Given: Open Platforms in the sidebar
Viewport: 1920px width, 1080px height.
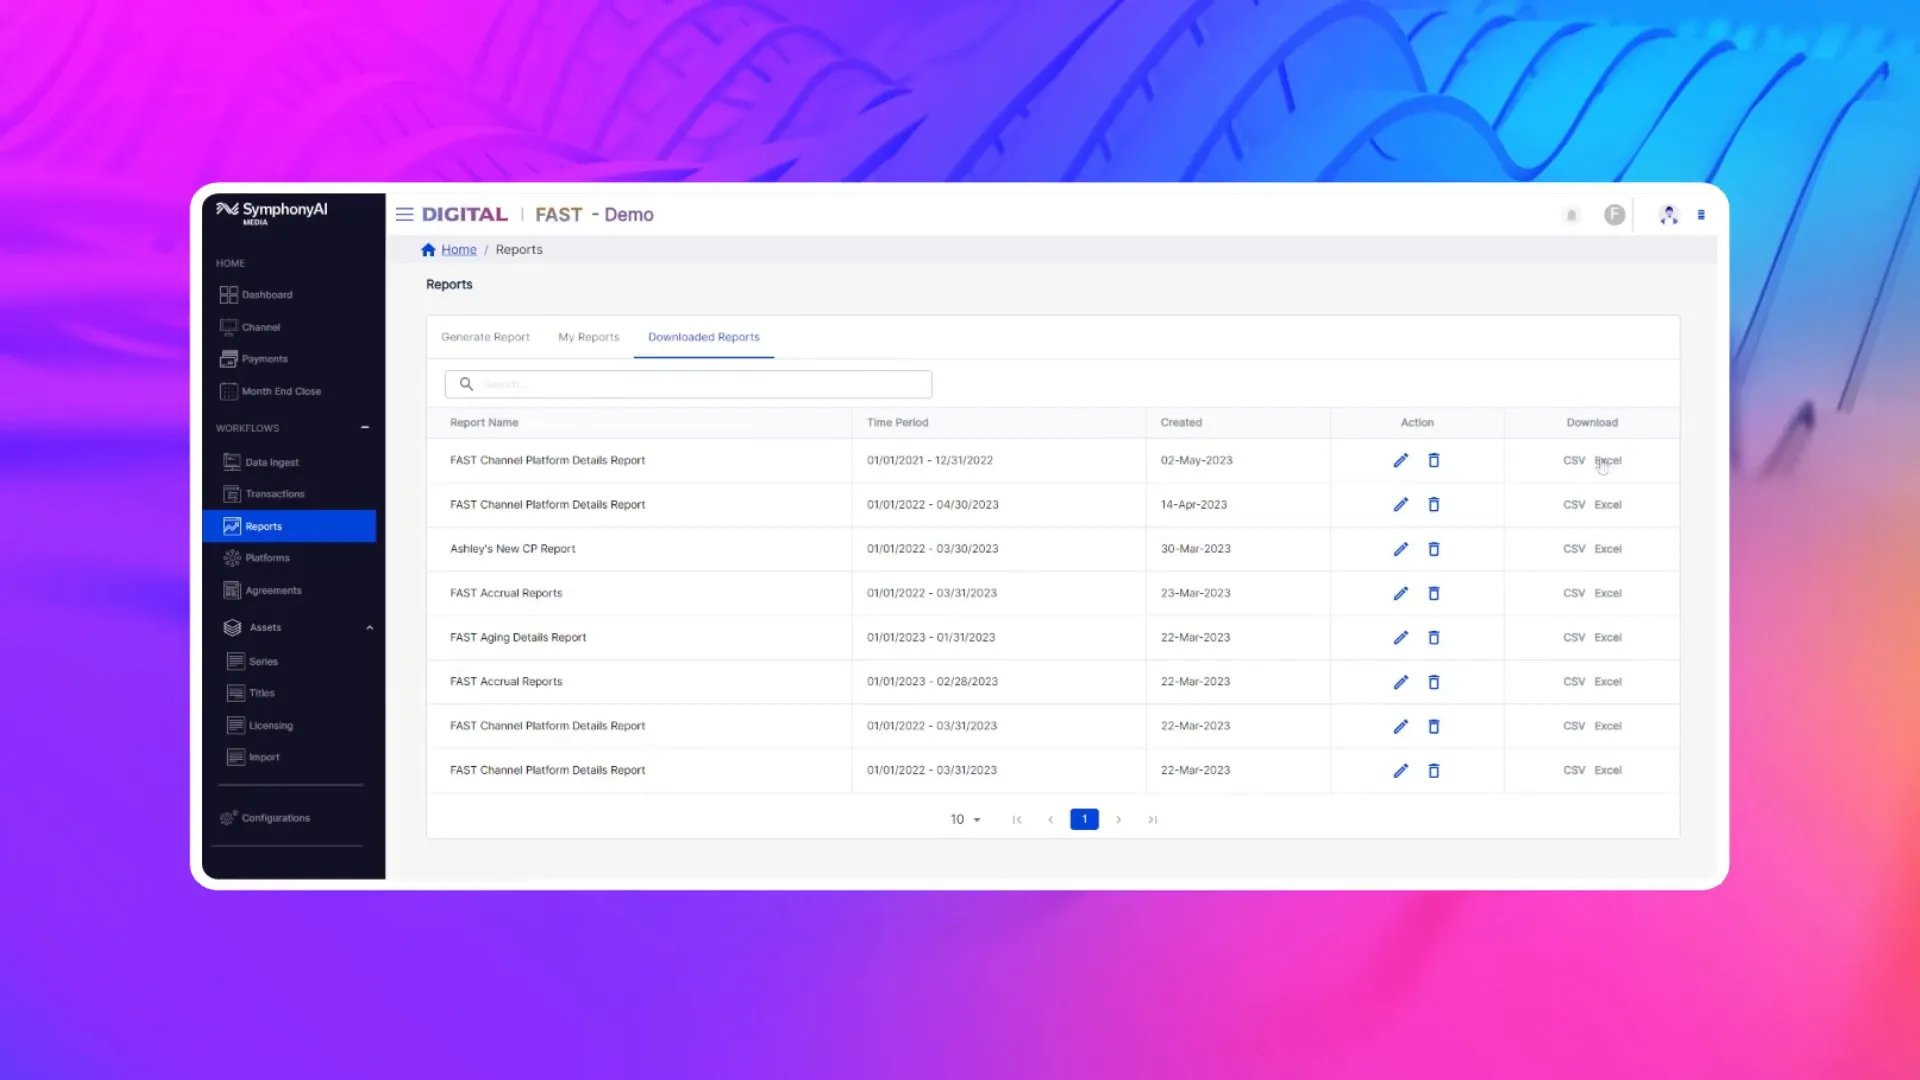Looking at the screenshot, I should 257,558.
